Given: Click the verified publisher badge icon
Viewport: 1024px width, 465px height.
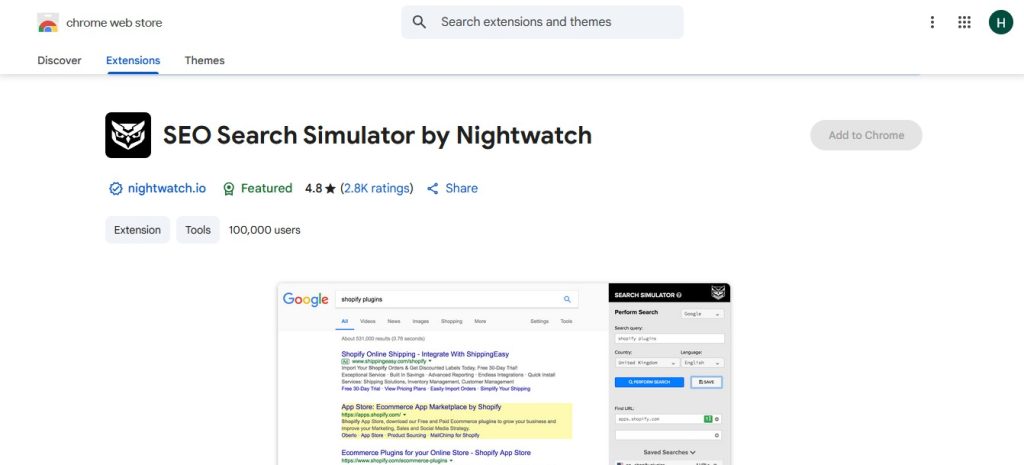Looking at the screenshot, I should tap(116, 189).
